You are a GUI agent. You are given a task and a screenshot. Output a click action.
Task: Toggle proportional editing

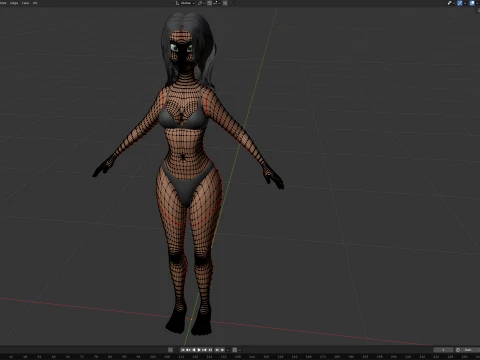(x=225, y=3)
